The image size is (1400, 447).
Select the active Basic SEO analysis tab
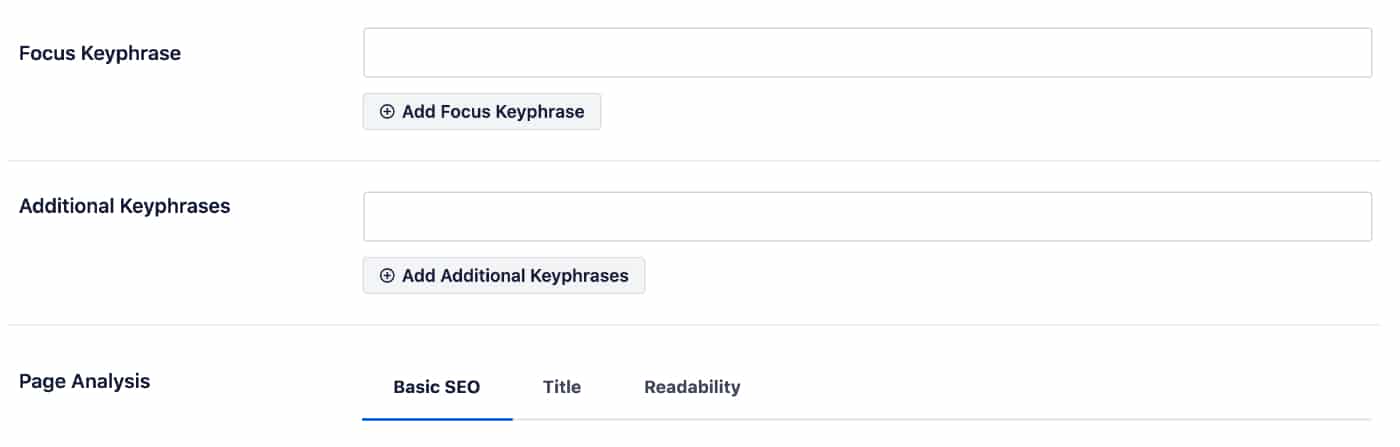[437, 387]
